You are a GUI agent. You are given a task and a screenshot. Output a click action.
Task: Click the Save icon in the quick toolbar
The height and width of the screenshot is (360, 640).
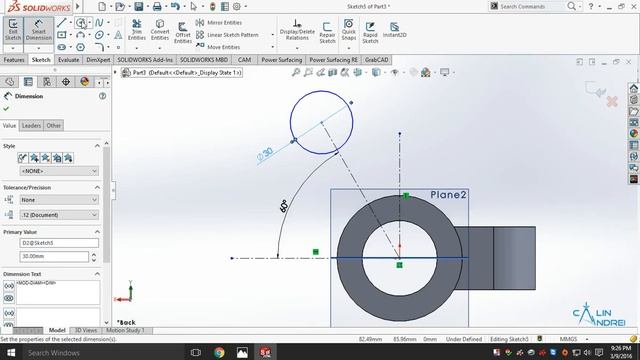click(139, 6)
